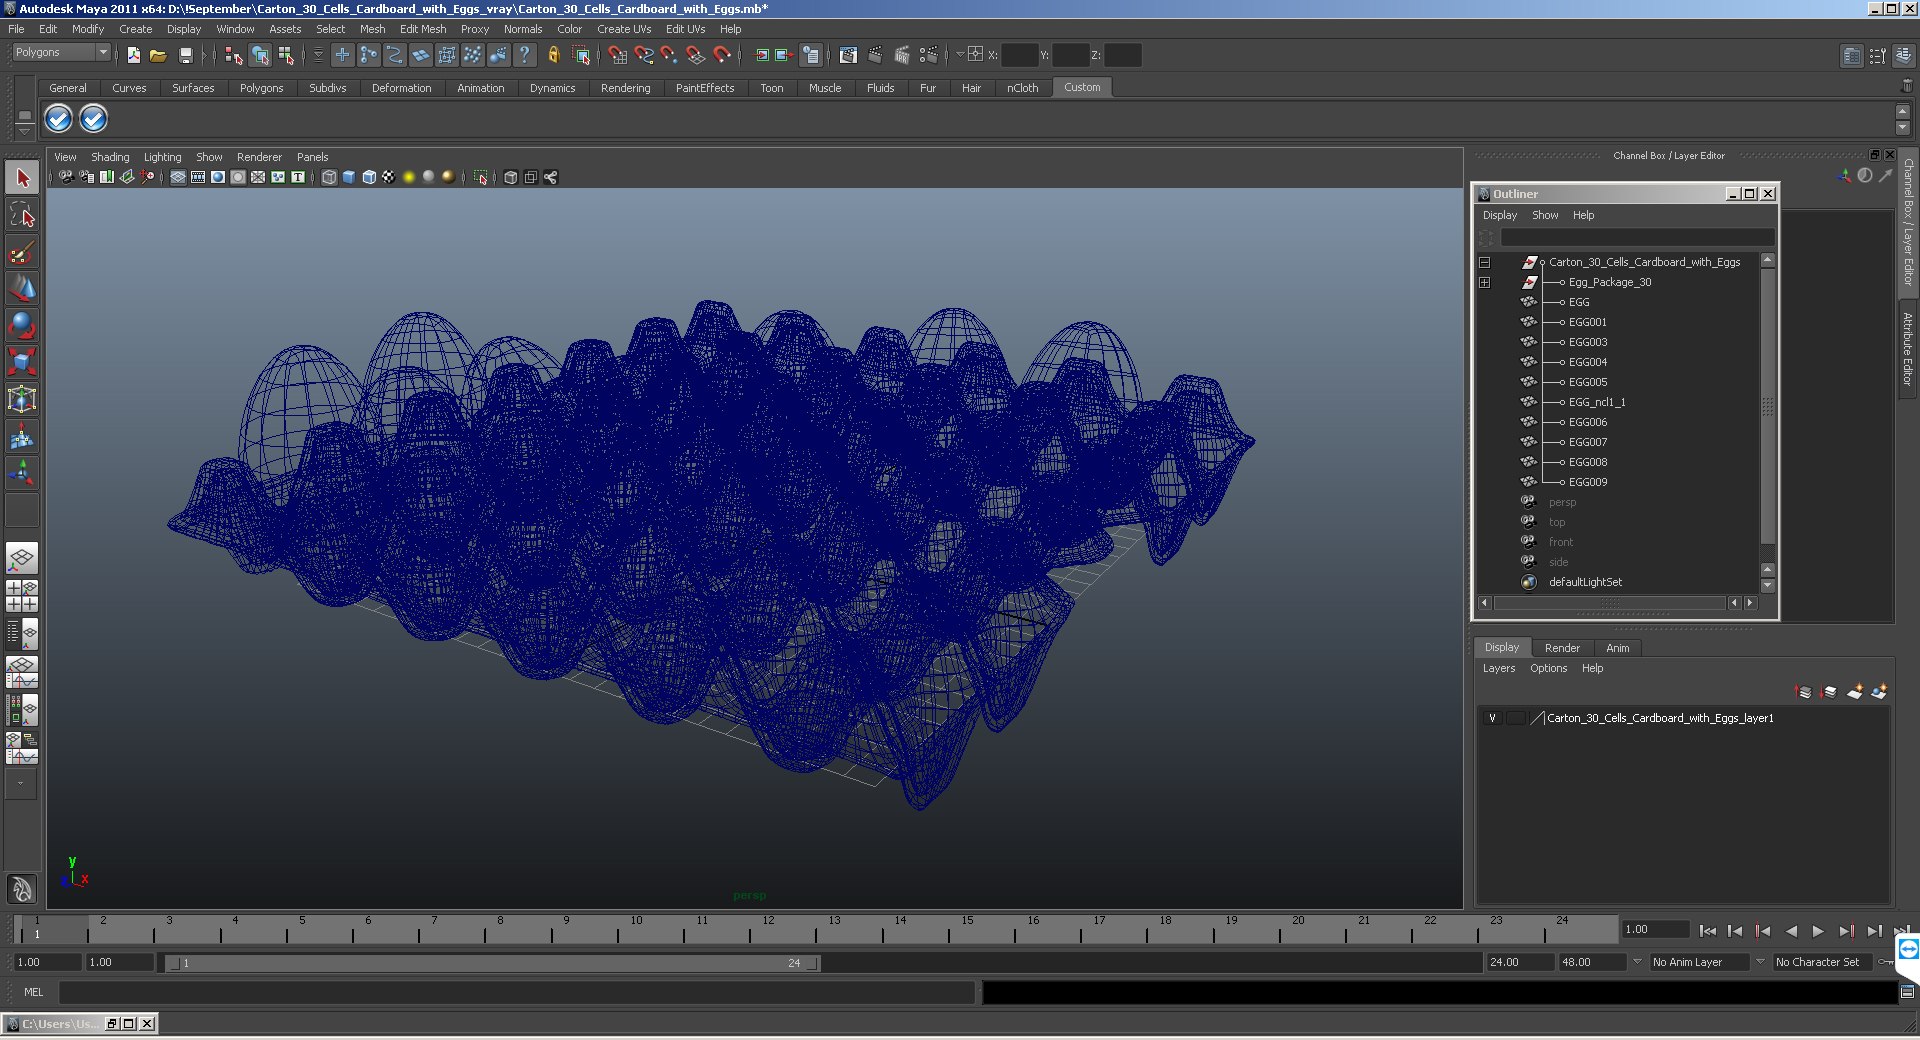This screenshot has height=1040, width=1920.
Task: Choose the Paint Selection tool
Action: pyautogui.click(x=22, y=252)
